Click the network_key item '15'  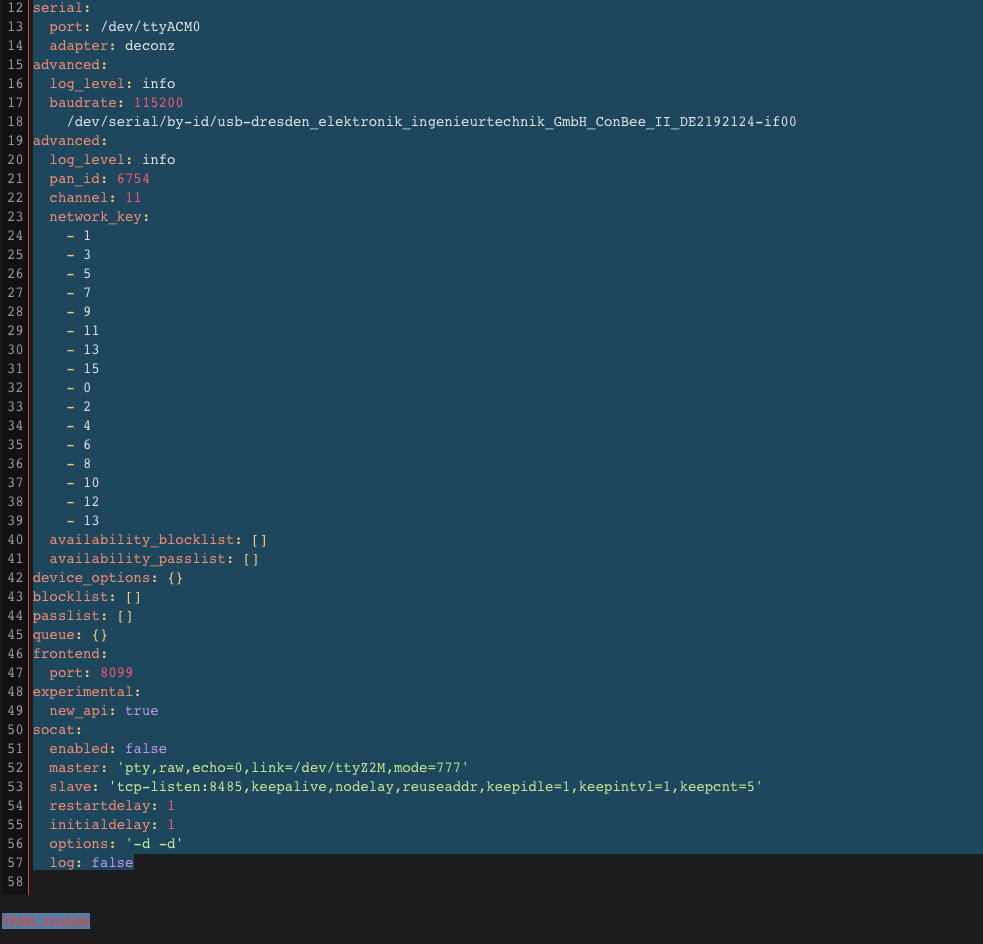92,369
